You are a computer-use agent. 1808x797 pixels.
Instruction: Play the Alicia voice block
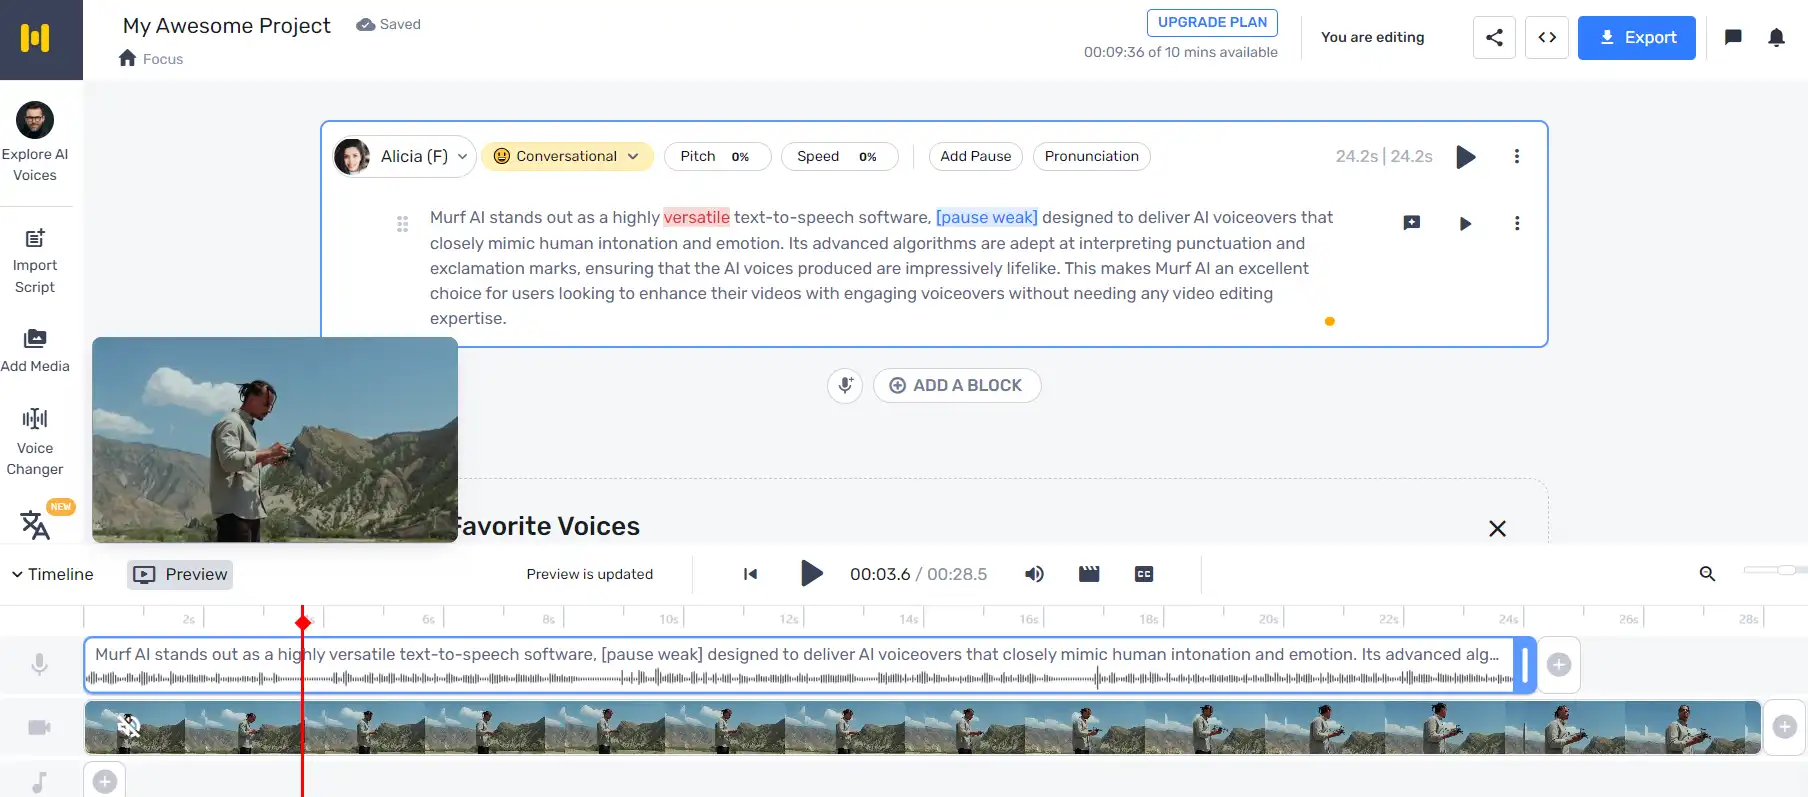pyautogui.click(x=1466, y=157)
